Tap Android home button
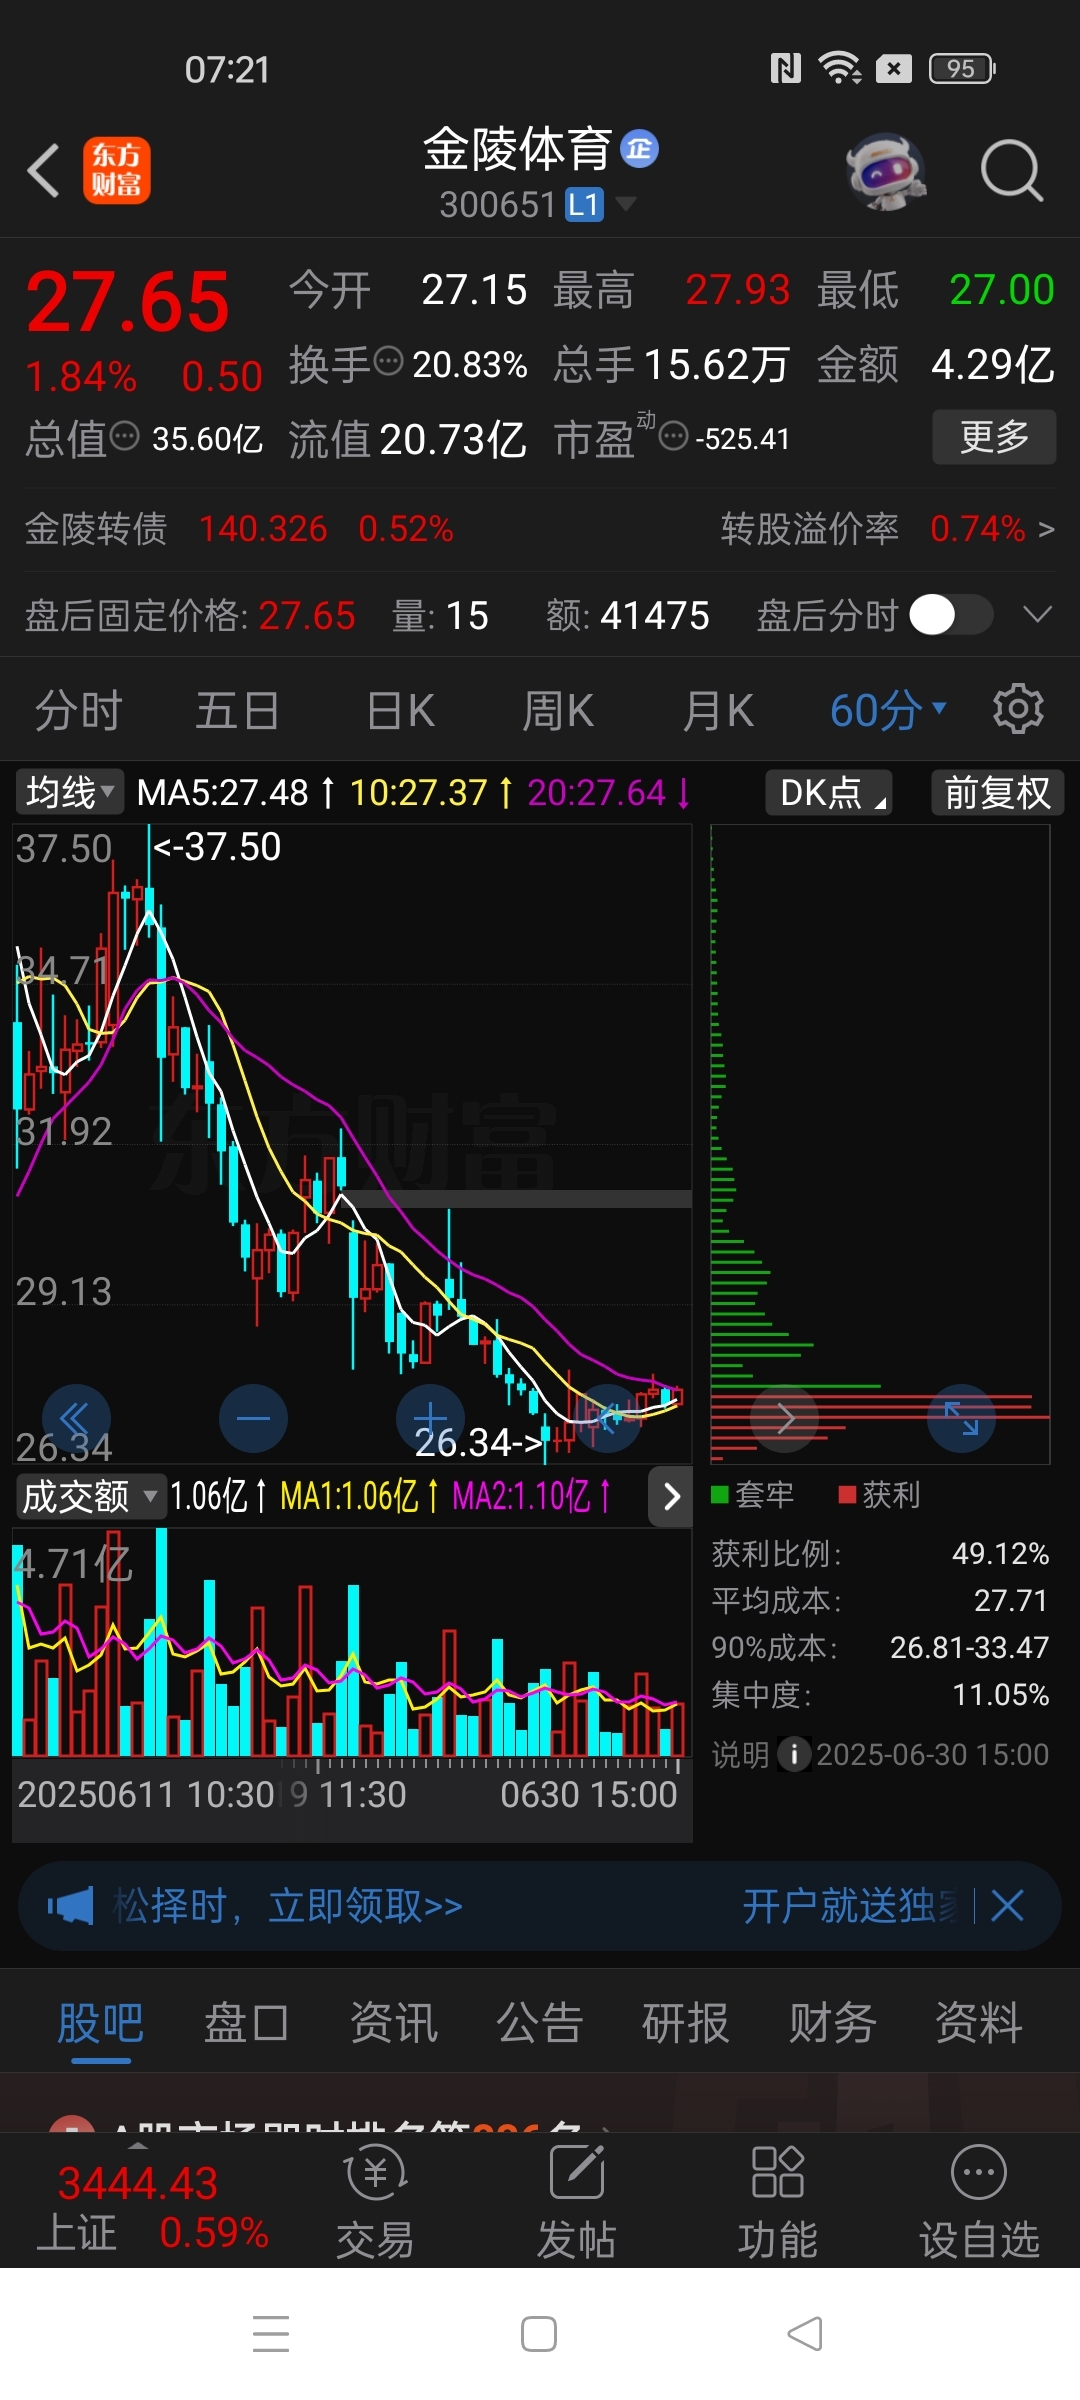 539,2334
